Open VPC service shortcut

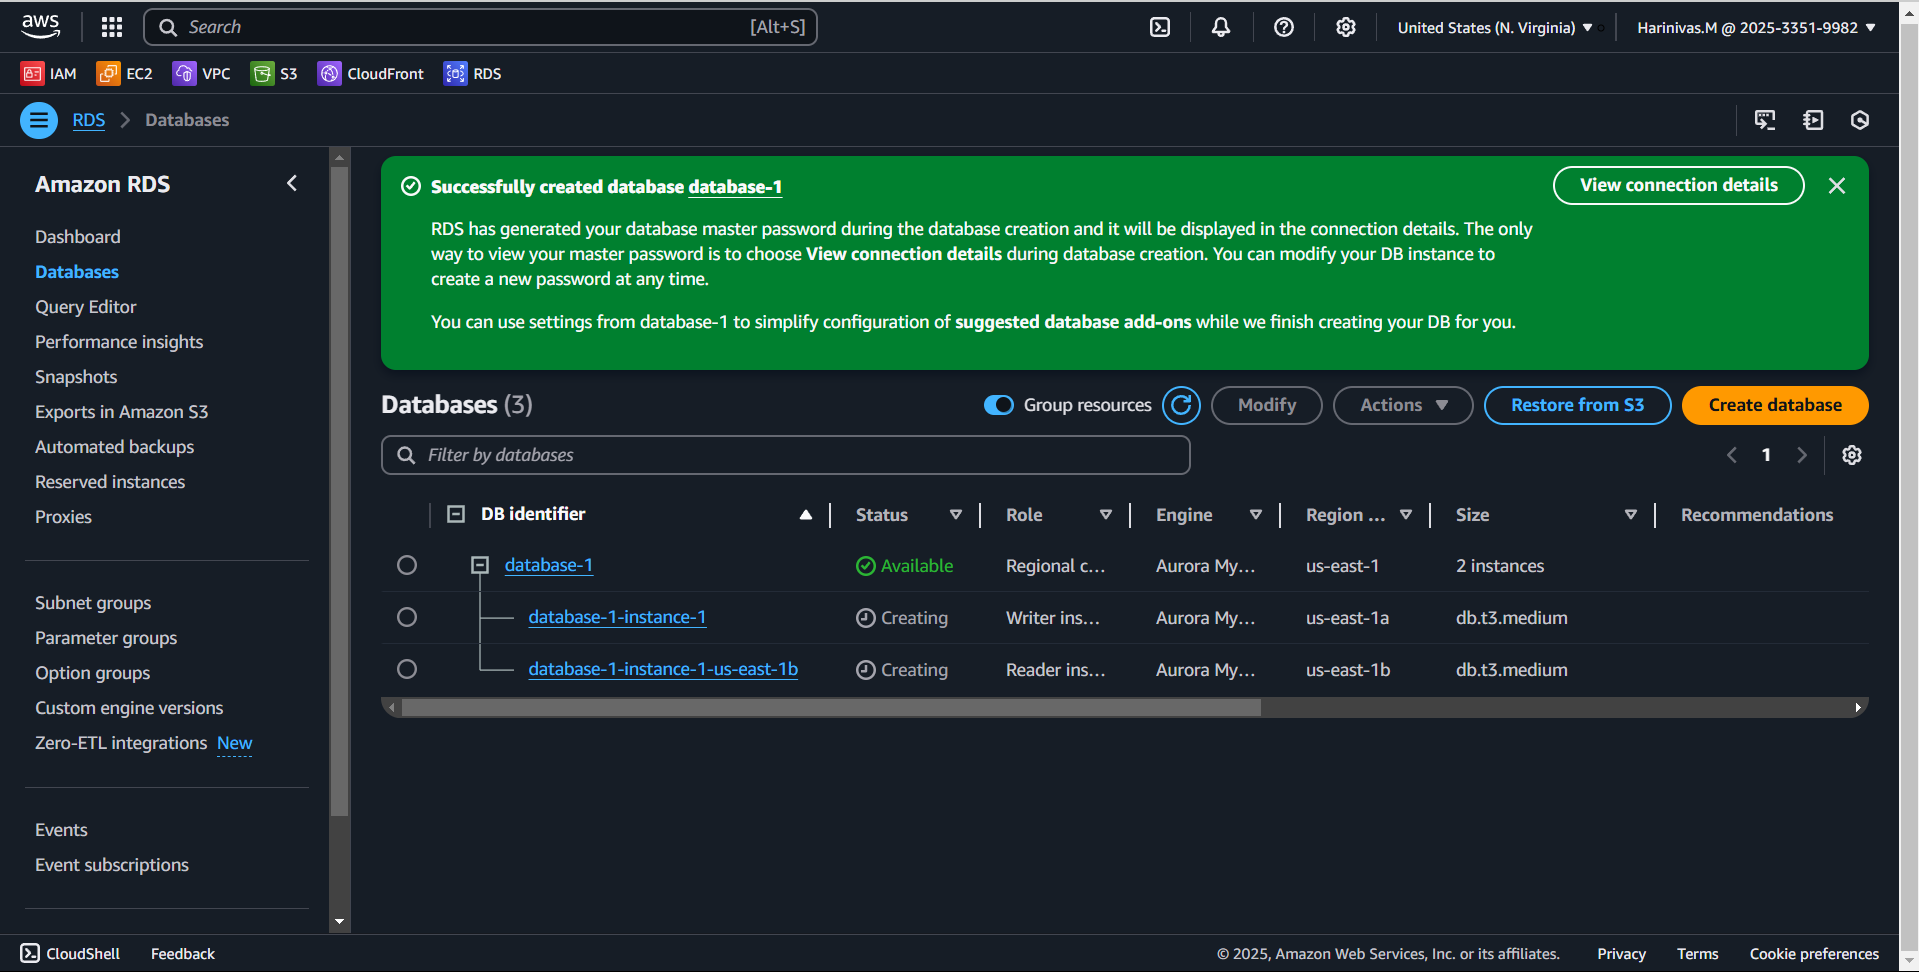(x=201, y=73)
